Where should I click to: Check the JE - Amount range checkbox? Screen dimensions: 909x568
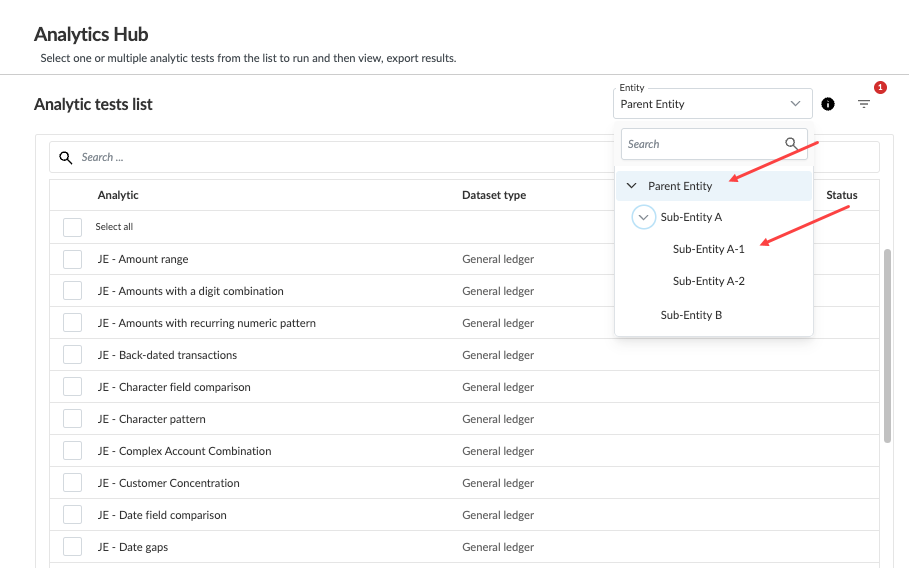[72, 259]
